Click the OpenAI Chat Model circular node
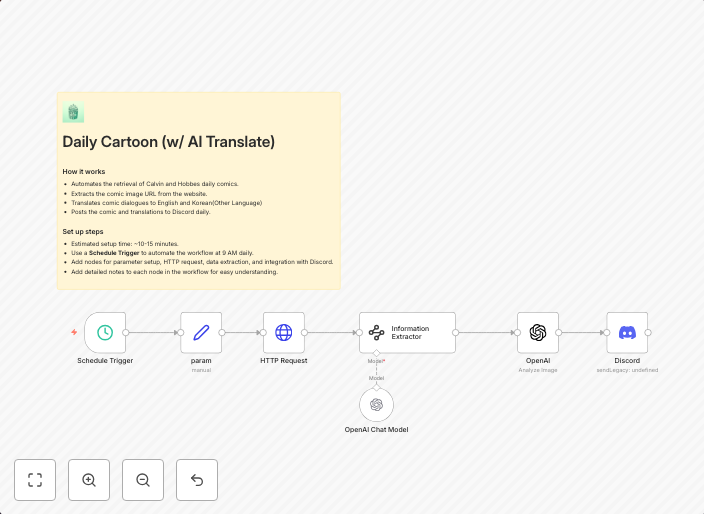 click(x=376, y=405)
